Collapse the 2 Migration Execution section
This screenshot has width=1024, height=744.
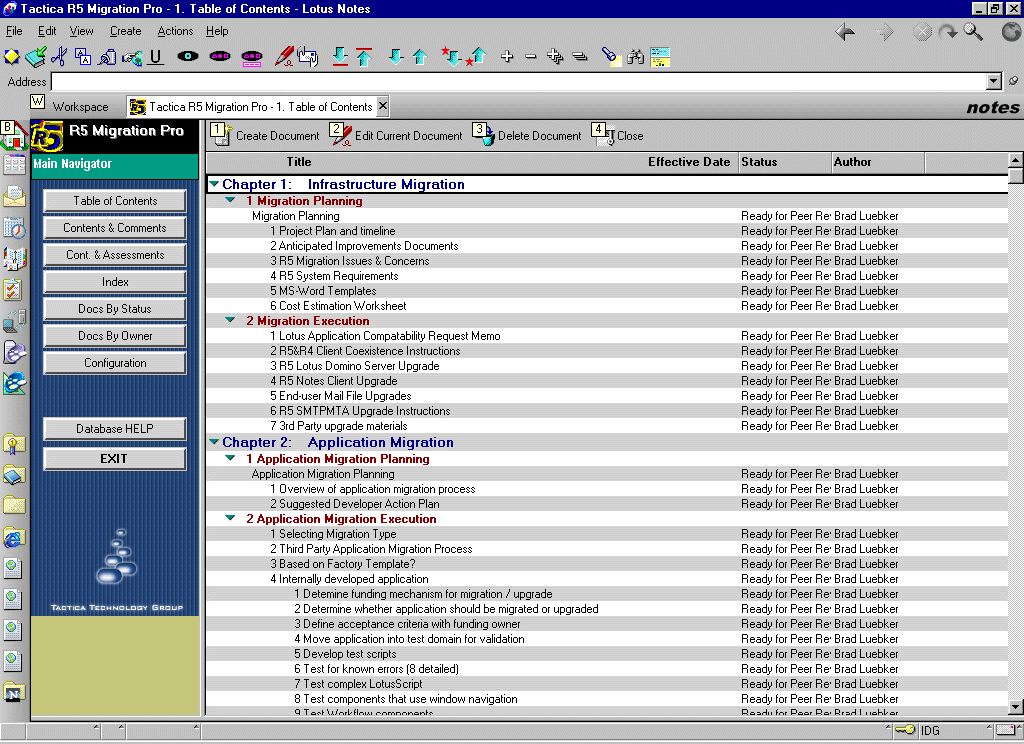[230, 320]
